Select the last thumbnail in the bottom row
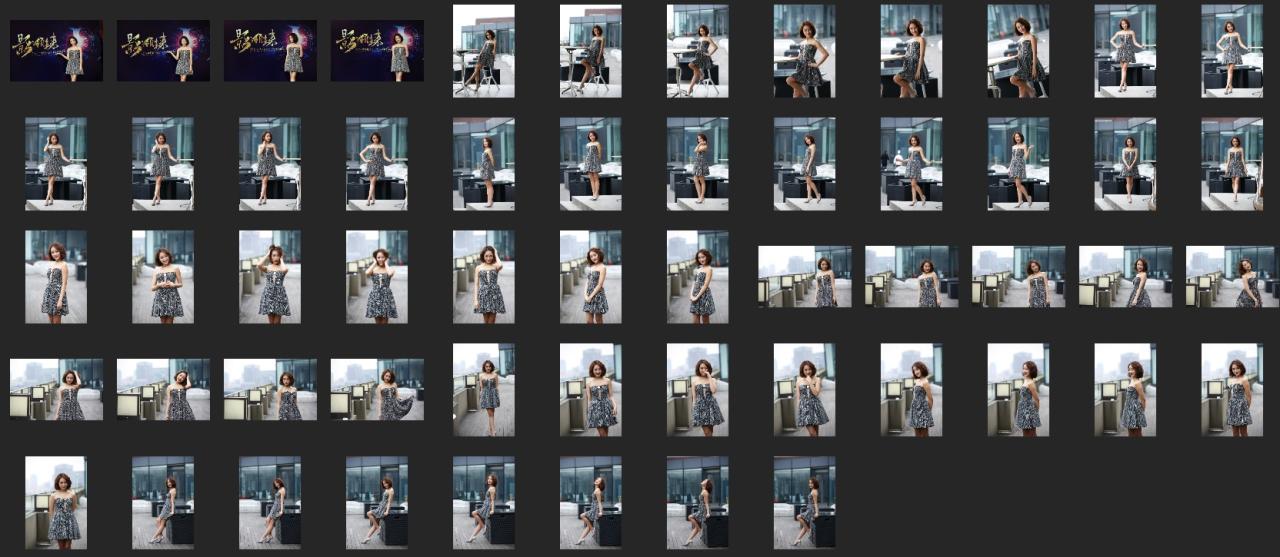Viewport: 1280px width, 557px height. click(805, 503)
